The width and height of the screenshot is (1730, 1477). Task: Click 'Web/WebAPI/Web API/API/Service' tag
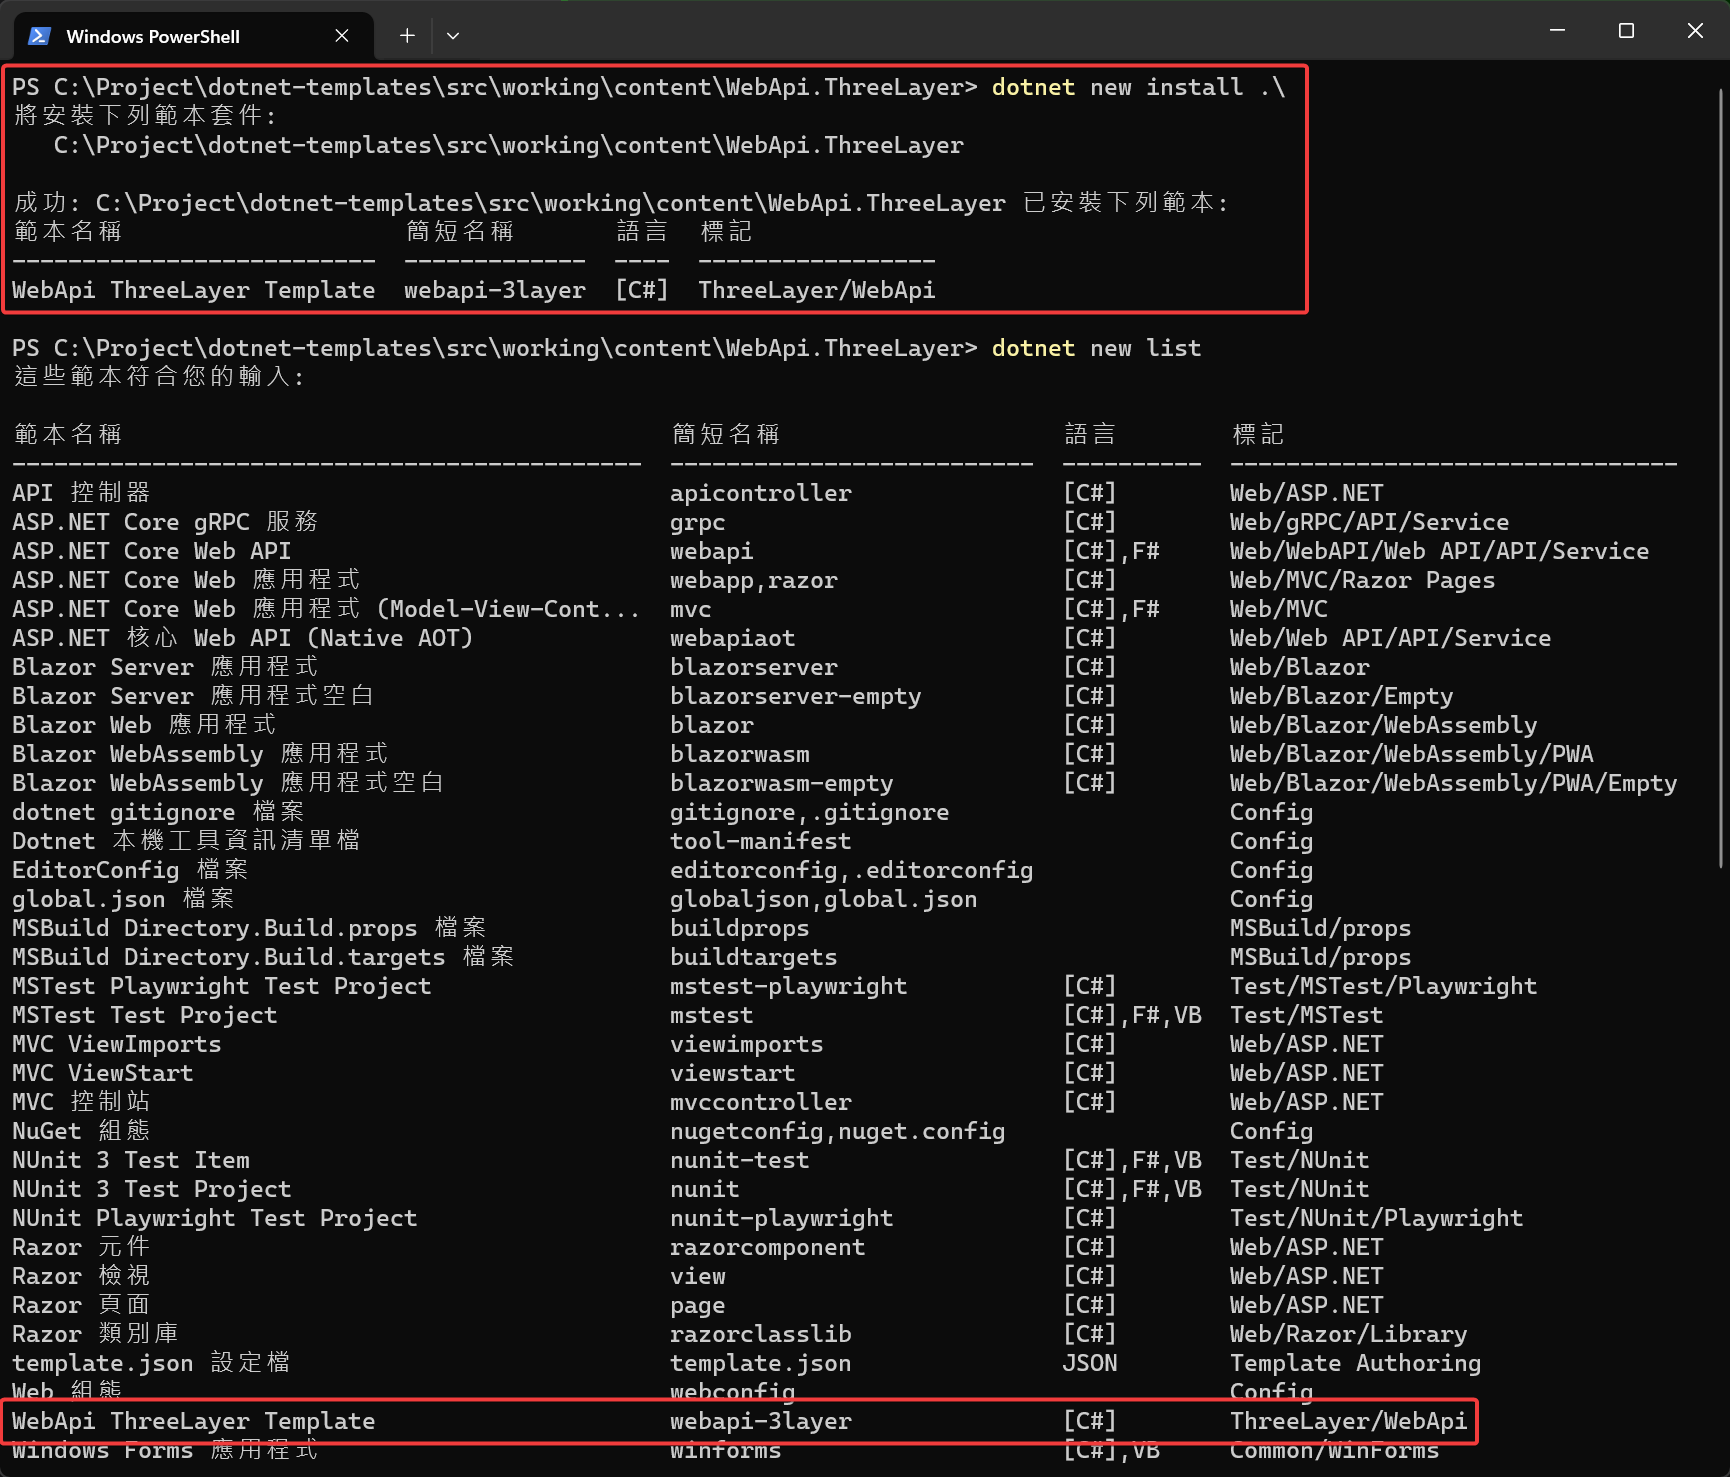coord(1440,552)
